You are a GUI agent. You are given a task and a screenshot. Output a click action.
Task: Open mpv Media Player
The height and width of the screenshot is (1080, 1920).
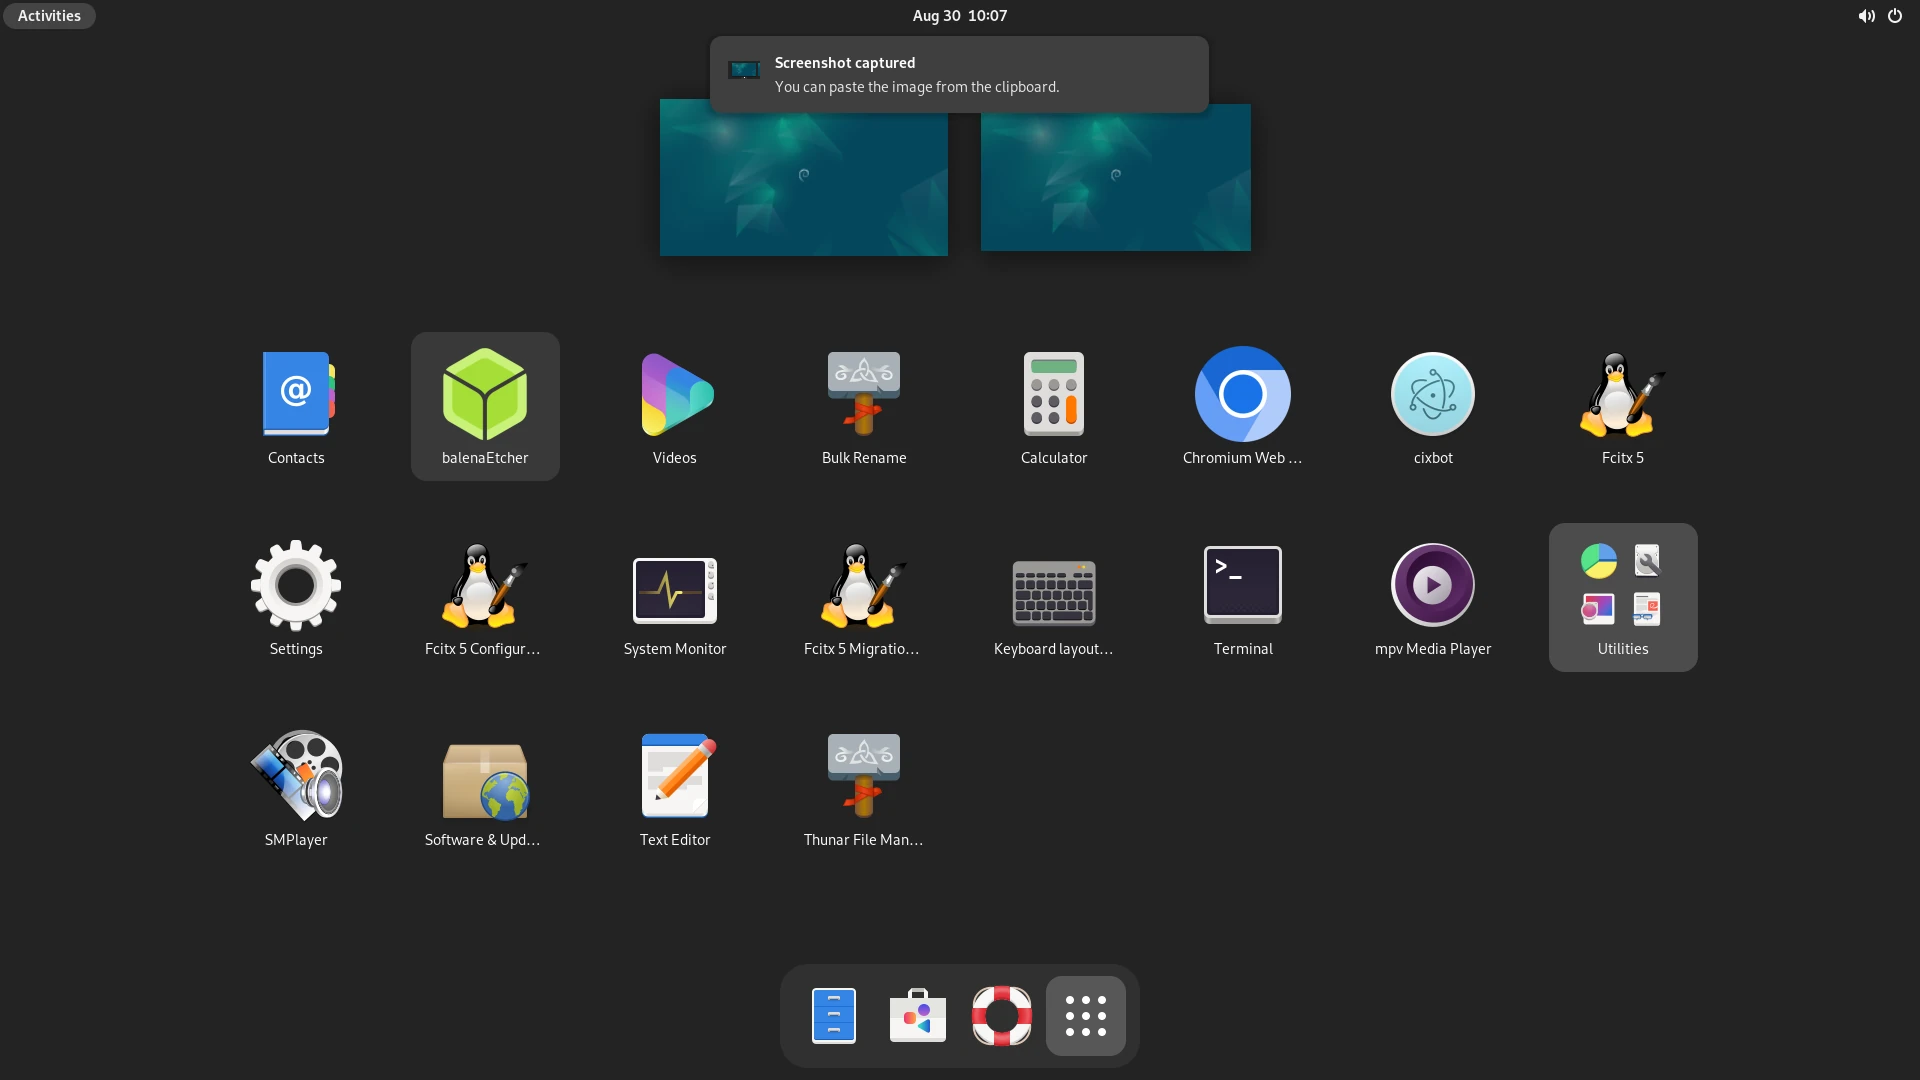click(1433, 597)
